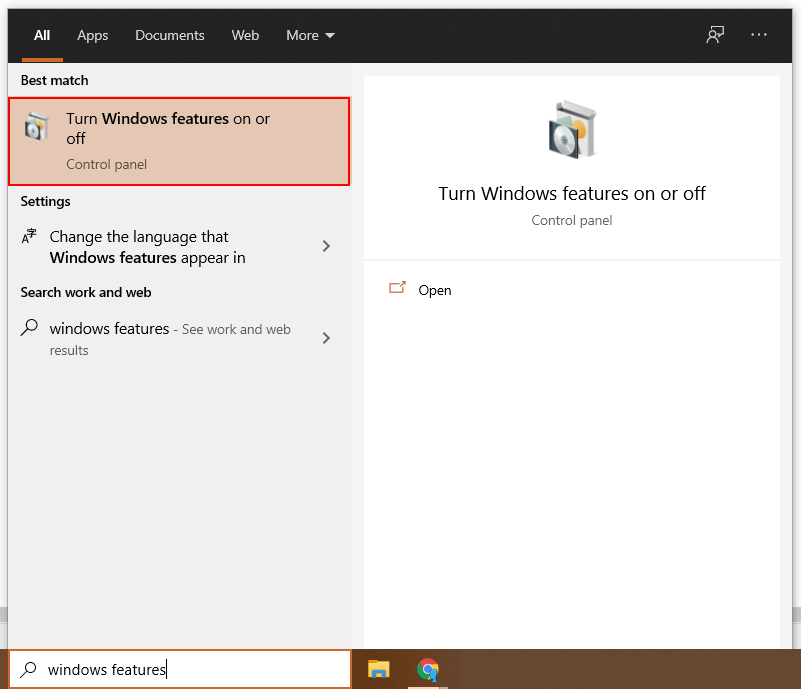Click the Search work and web heading
801x690 pixels.
(x=86, y=292)
